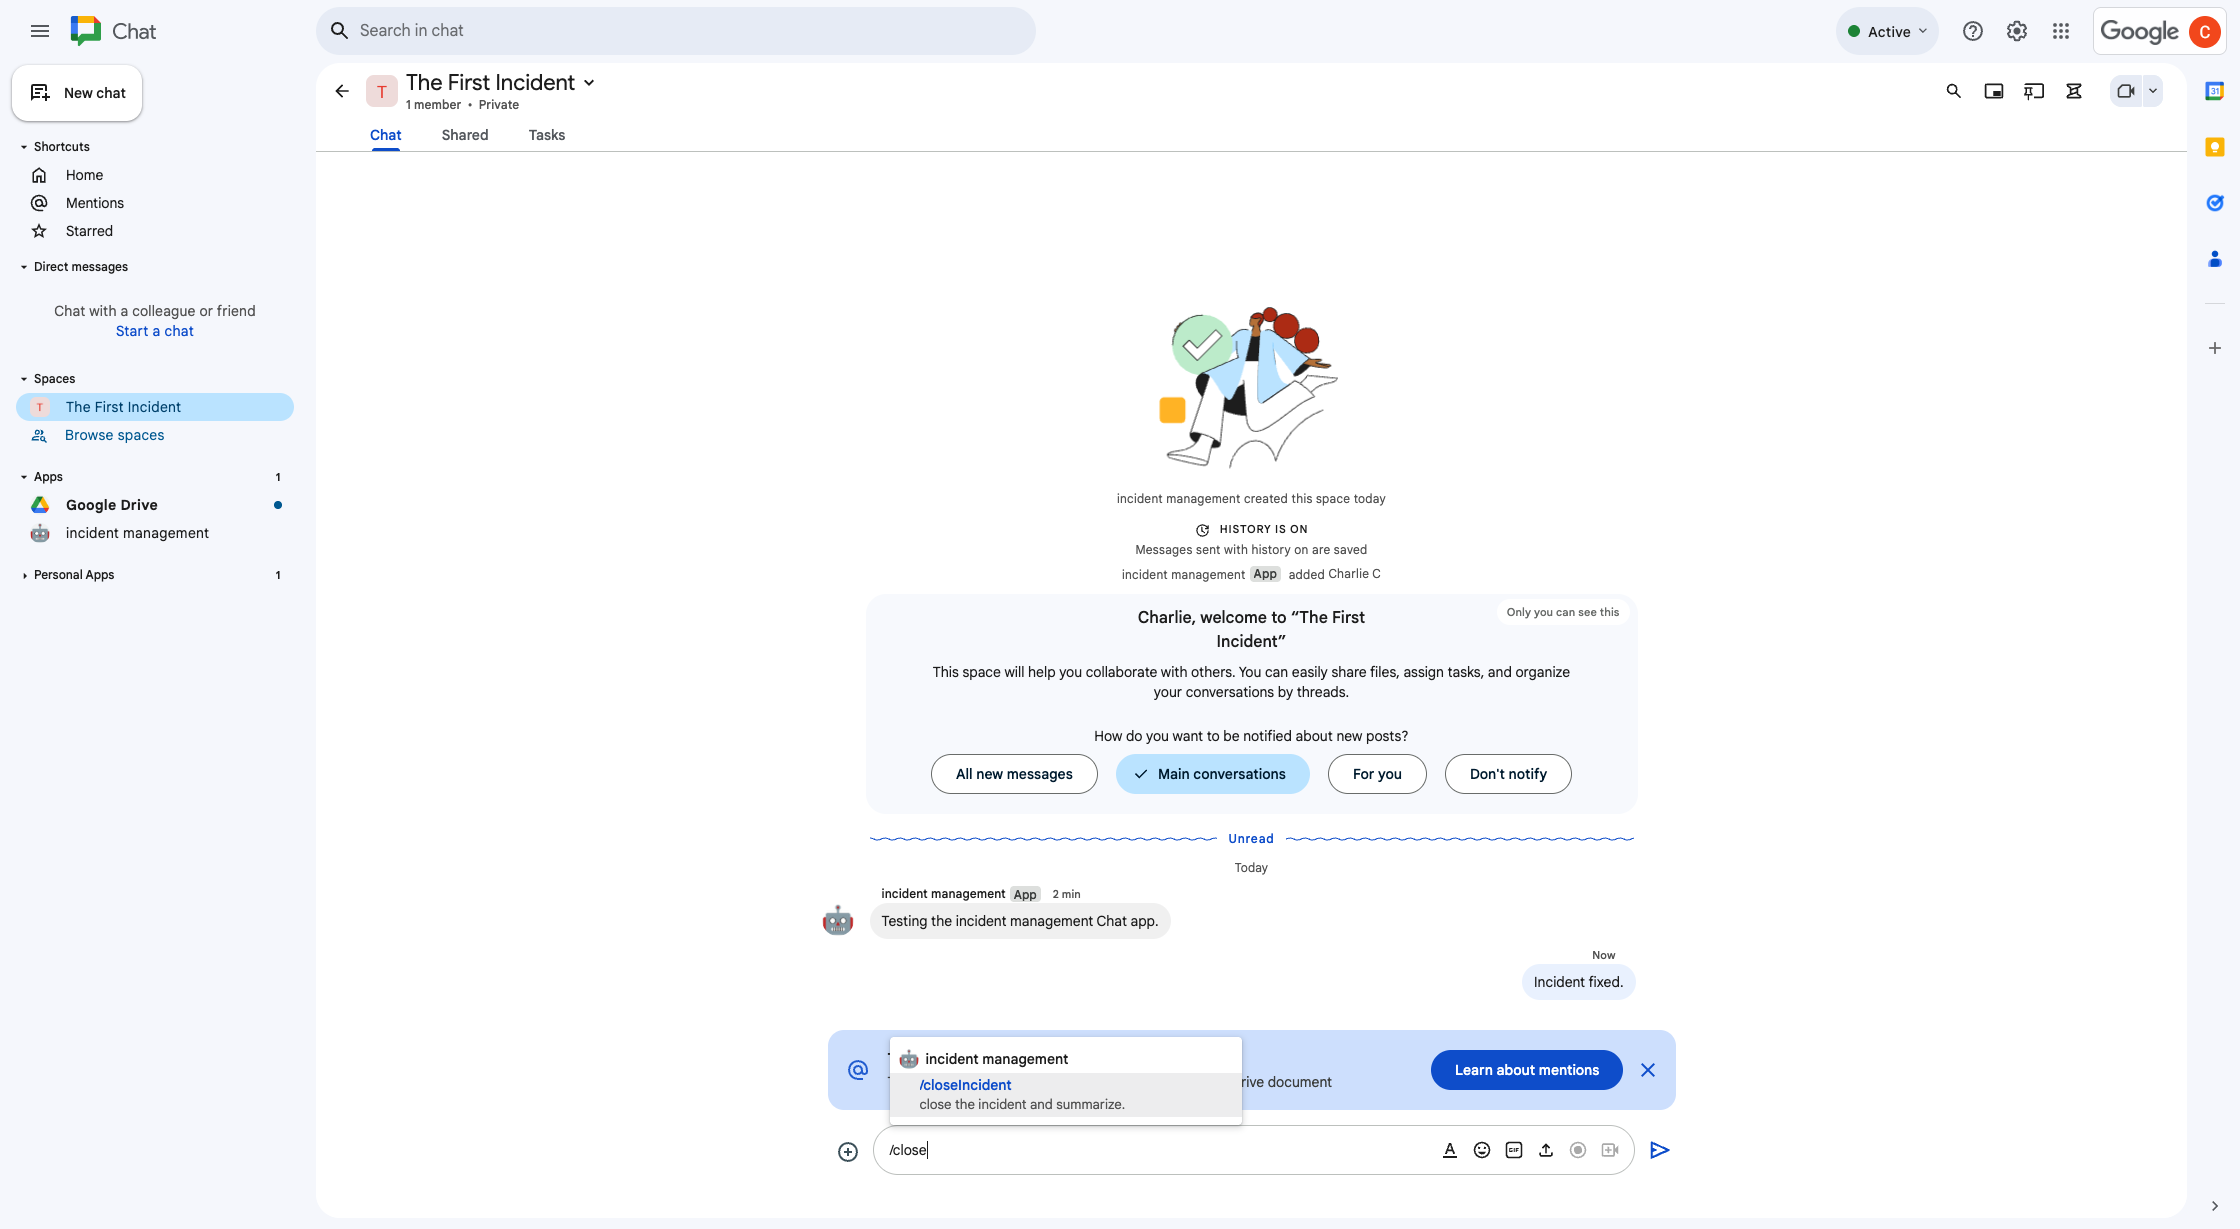Open the emoji picker in compose bar
The image size is (2240, 1229).
coord(1482,1150)
